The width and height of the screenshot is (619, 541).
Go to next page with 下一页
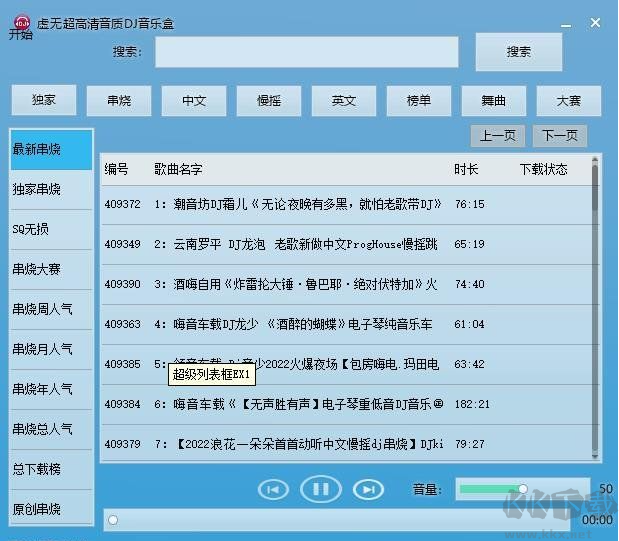[560, 136]
